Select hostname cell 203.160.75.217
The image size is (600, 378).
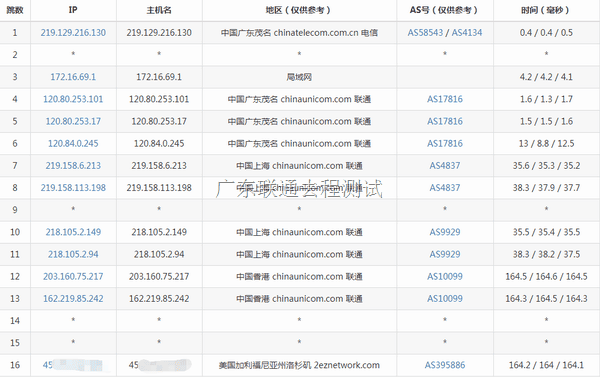point(159,277)
